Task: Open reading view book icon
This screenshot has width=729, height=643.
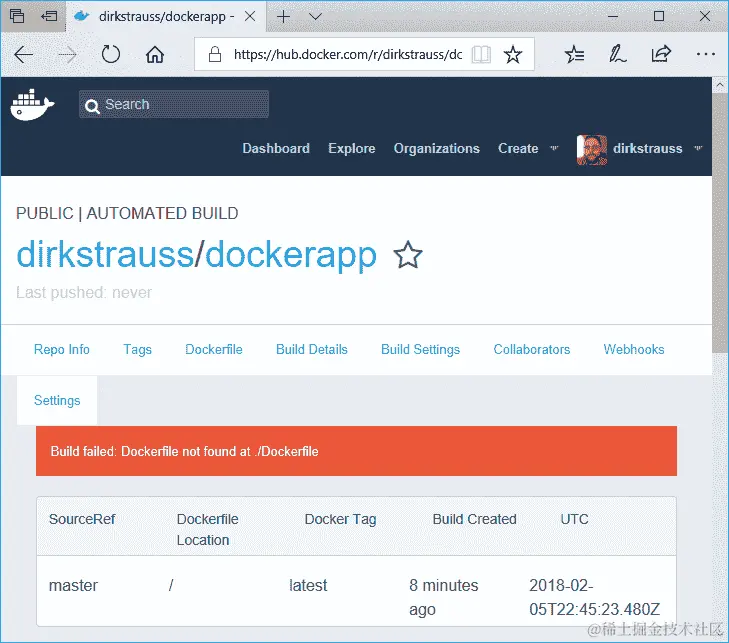Action: pyautogui.click(x=481, y=55)
